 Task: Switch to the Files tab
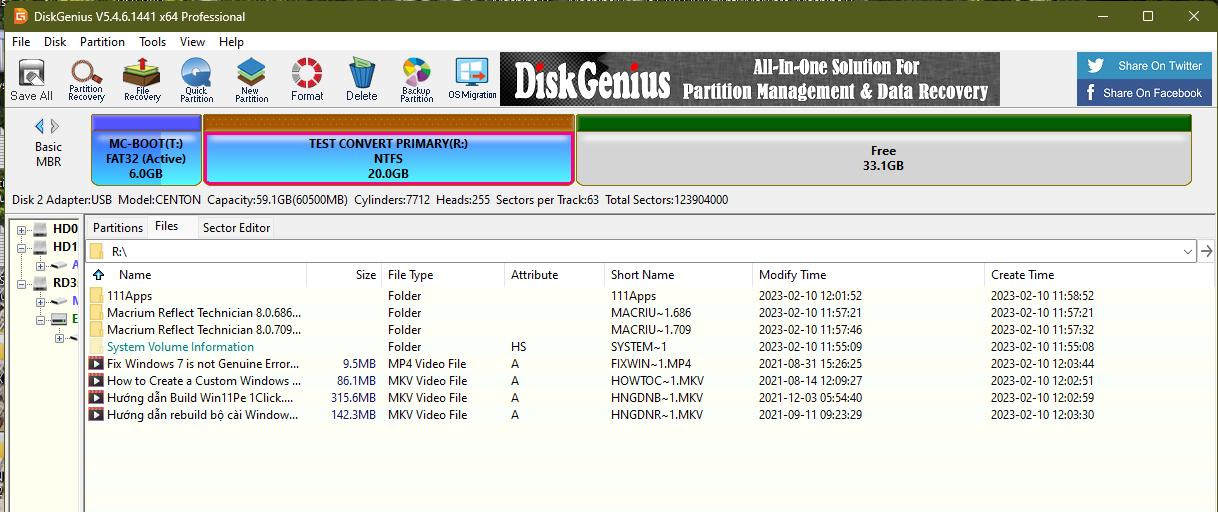[x=167, y=226]
